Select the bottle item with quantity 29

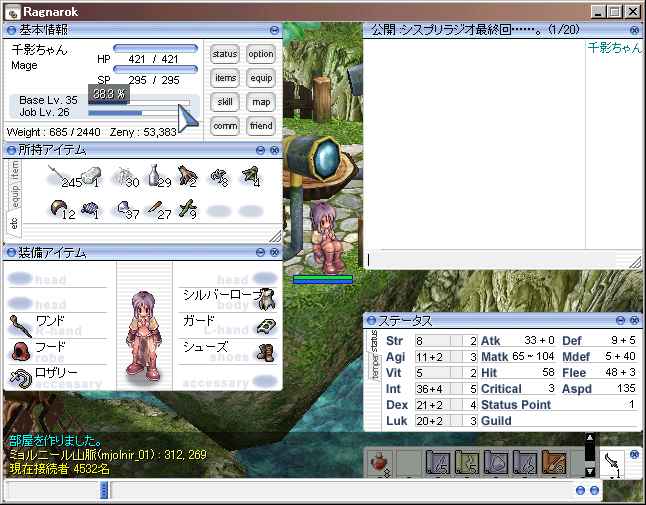pos(159,176)
